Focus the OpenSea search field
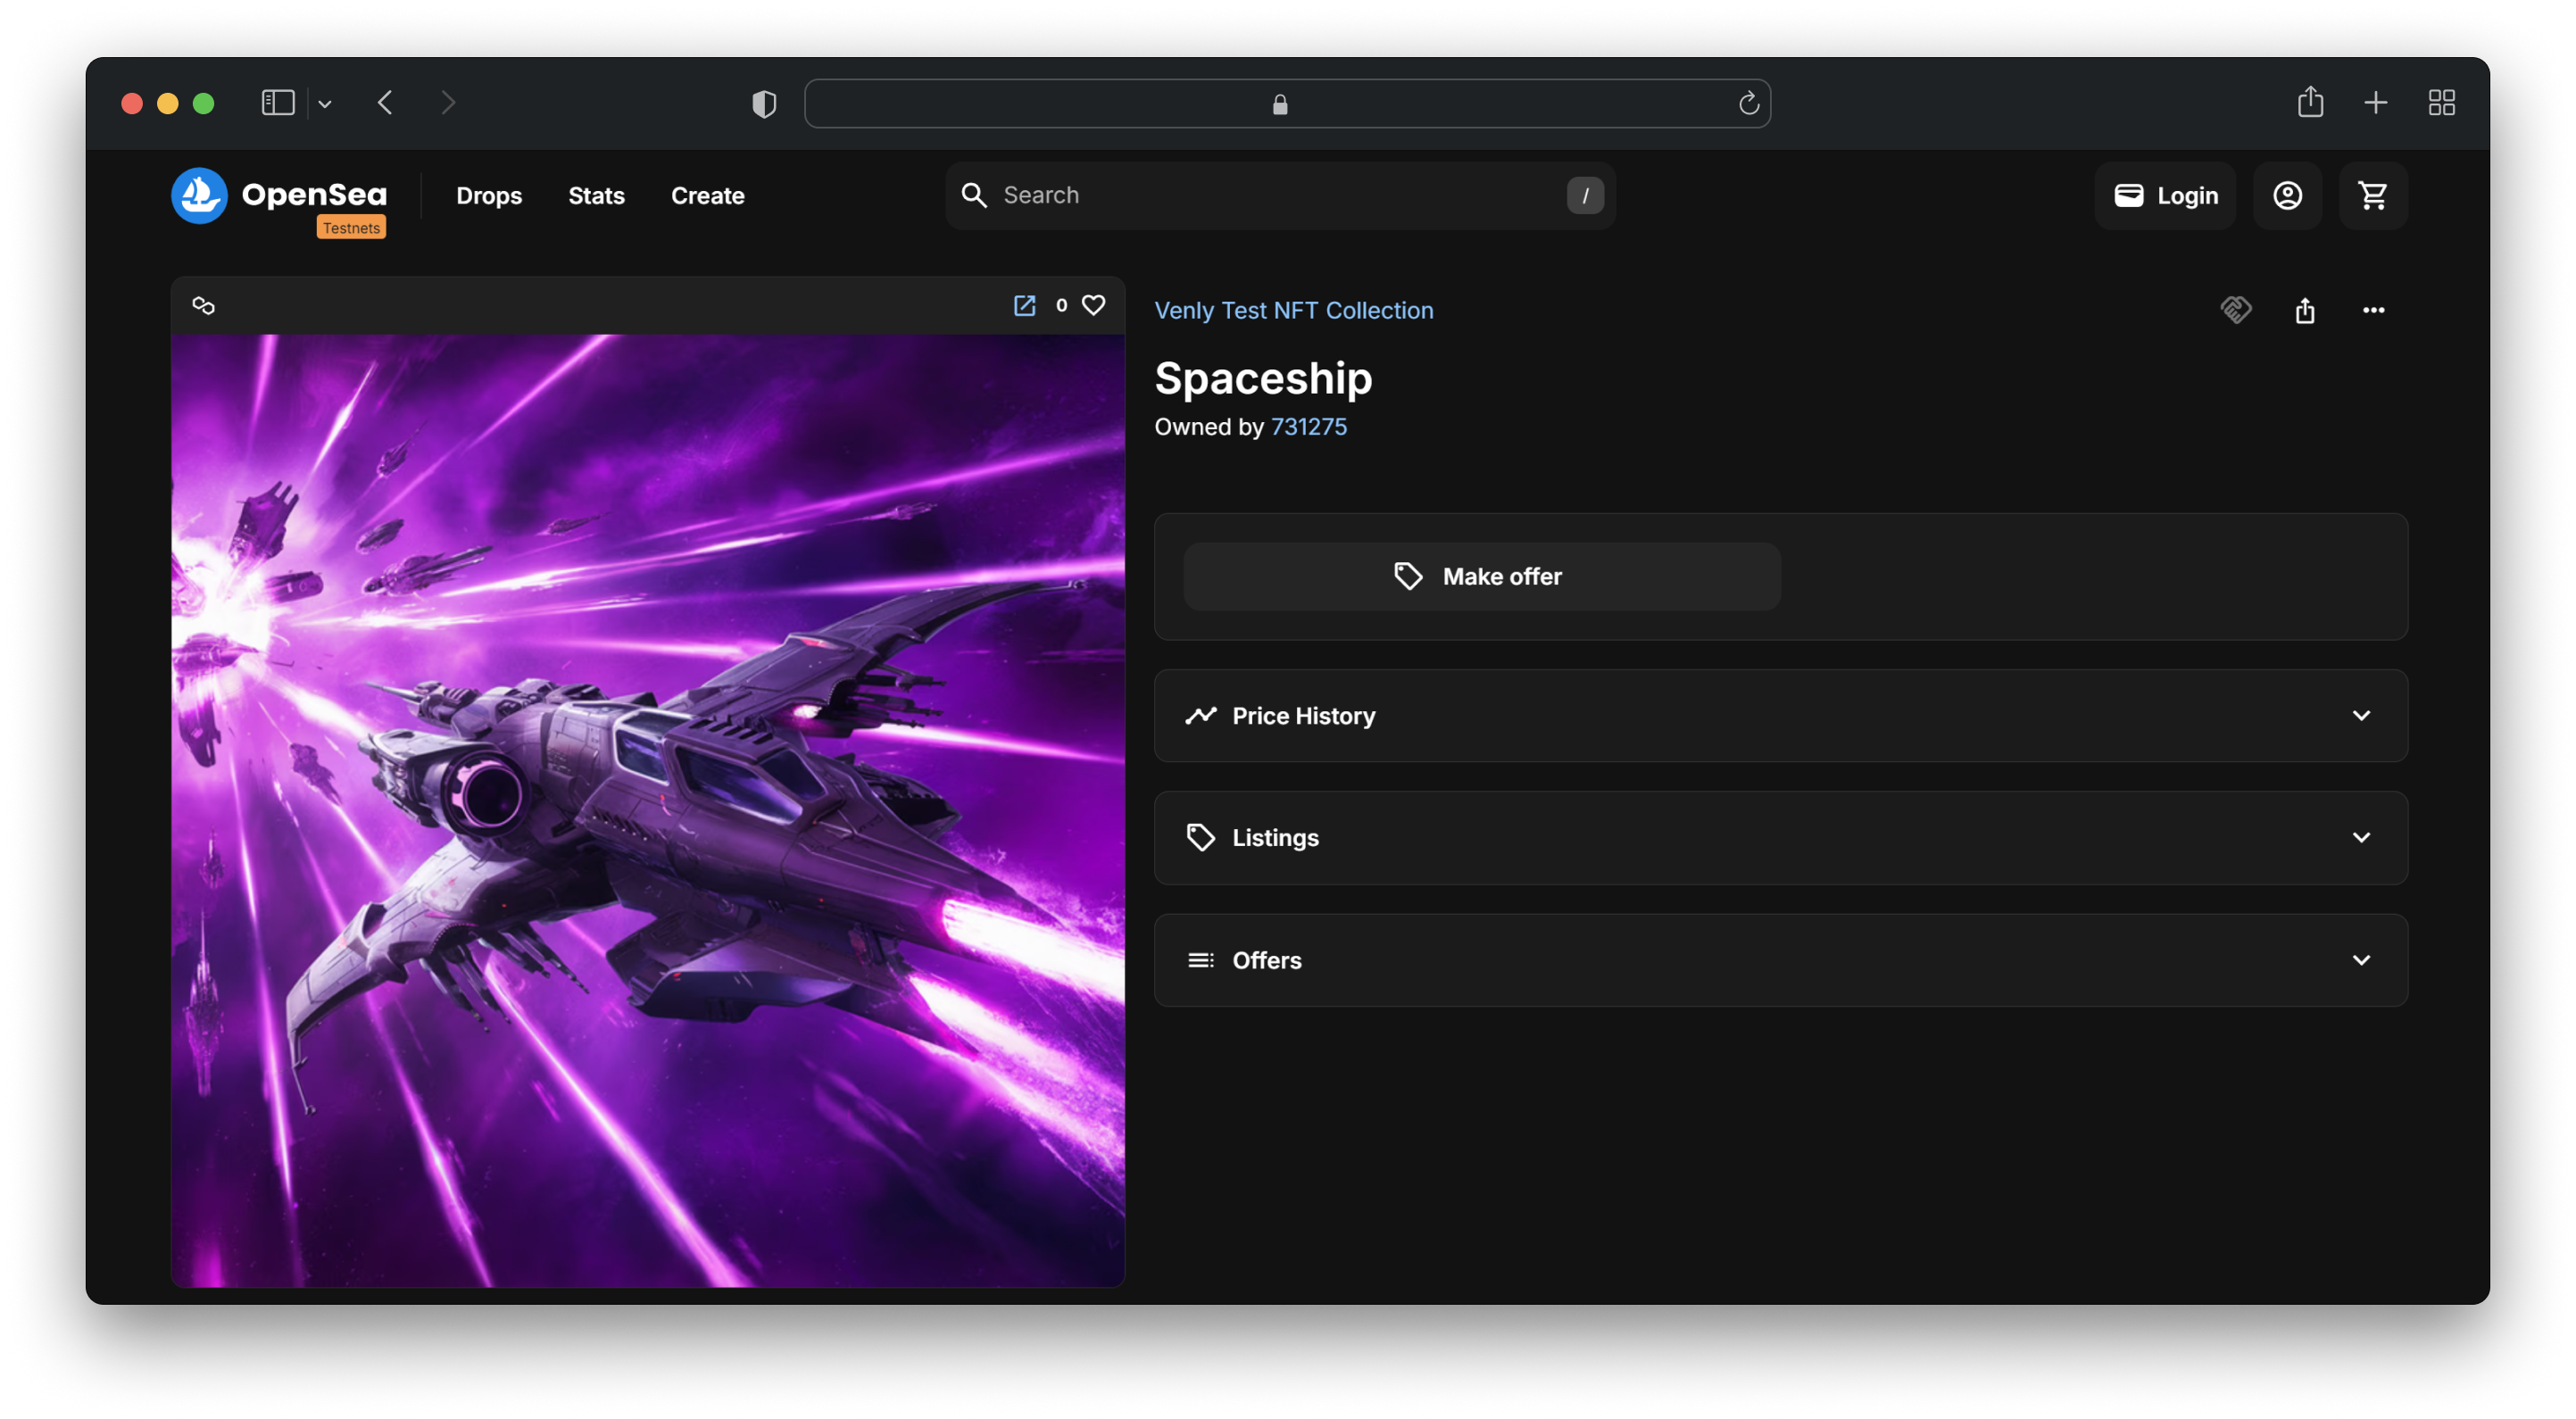 1280,195
